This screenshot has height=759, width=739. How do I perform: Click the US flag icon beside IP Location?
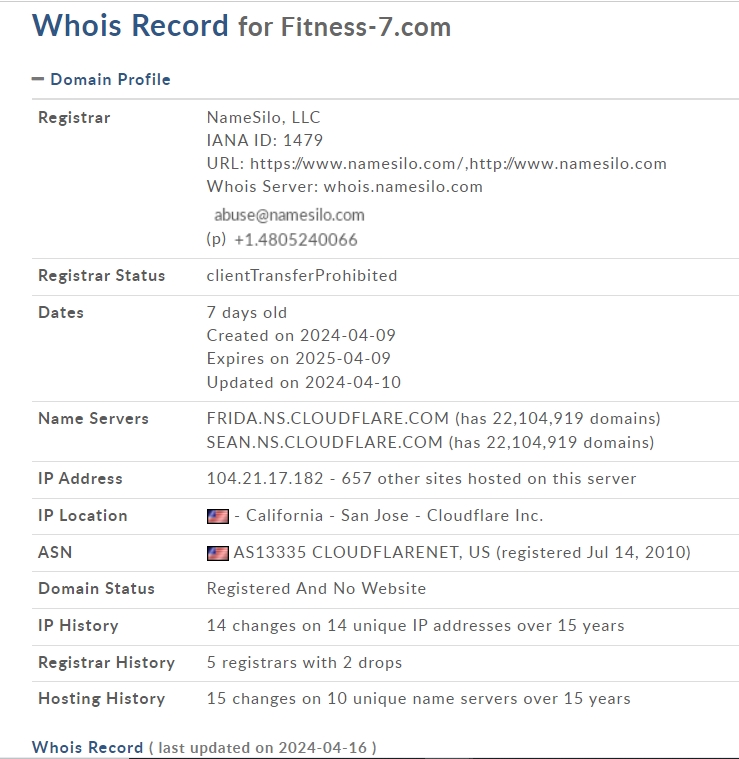[x=218, y=516]
